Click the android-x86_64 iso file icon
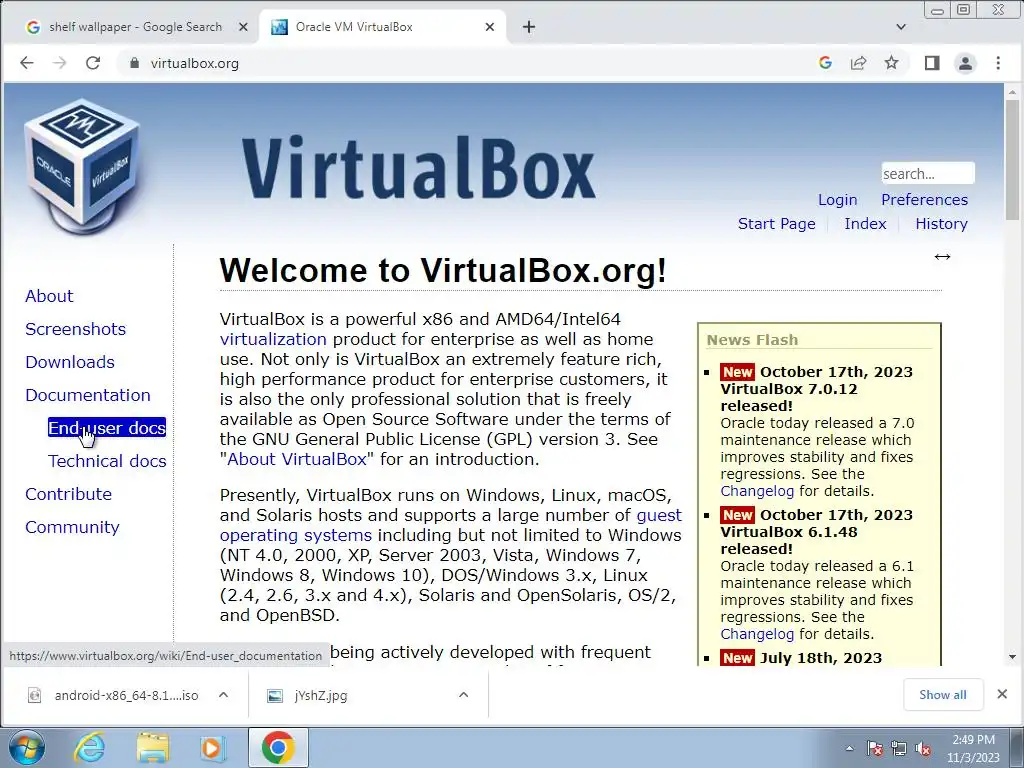This screenshot has height=768, width=1024. [x=35, y=696]
